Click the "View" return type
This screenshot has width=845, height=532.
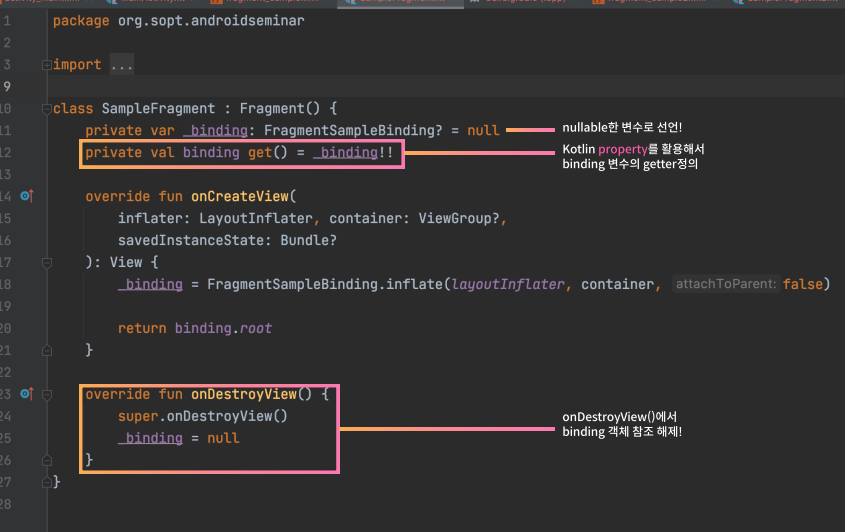tap(126, 262)
